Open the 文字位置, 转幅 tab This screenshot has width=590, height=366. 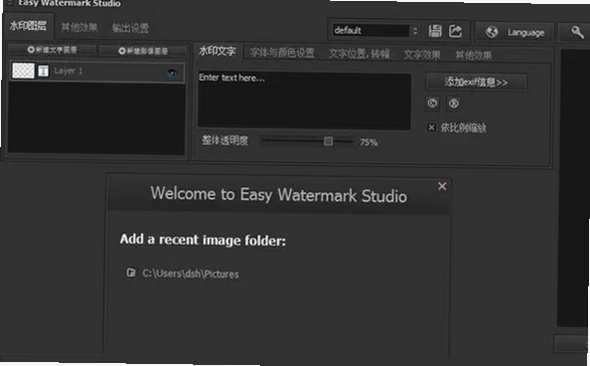tap(359, 54)
